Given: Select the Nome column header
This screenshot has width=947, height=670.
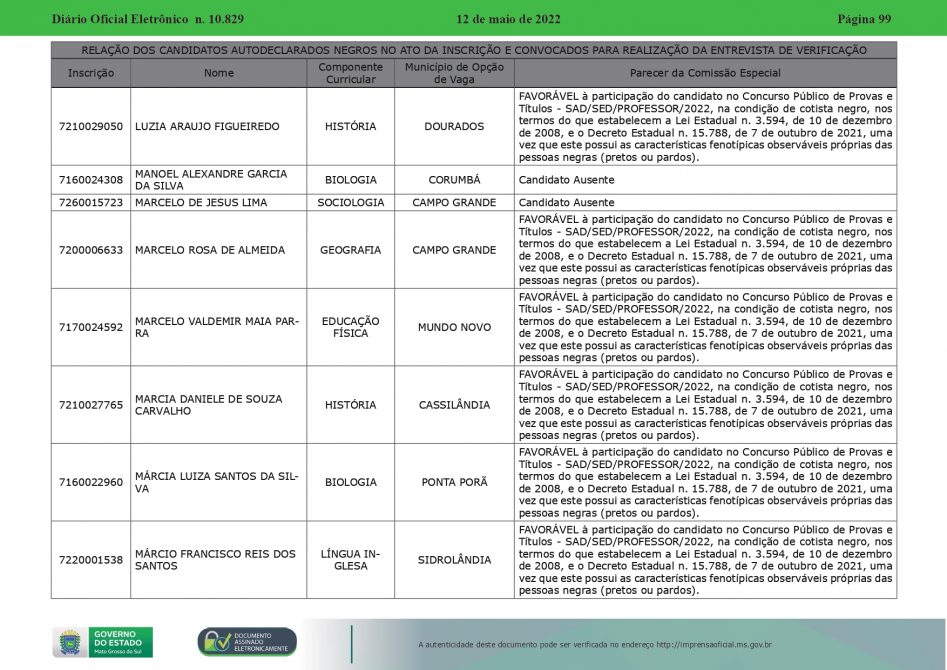Looking at the screenshot, I should pos(218,73).
